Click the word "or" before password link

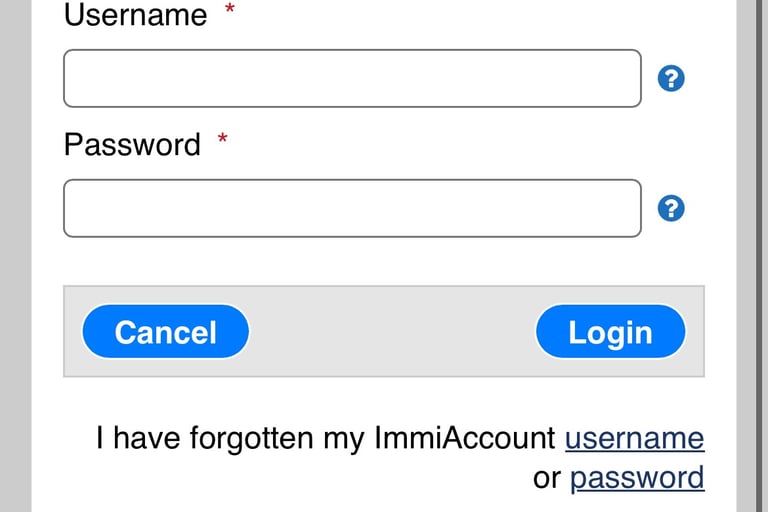point(547,478)
